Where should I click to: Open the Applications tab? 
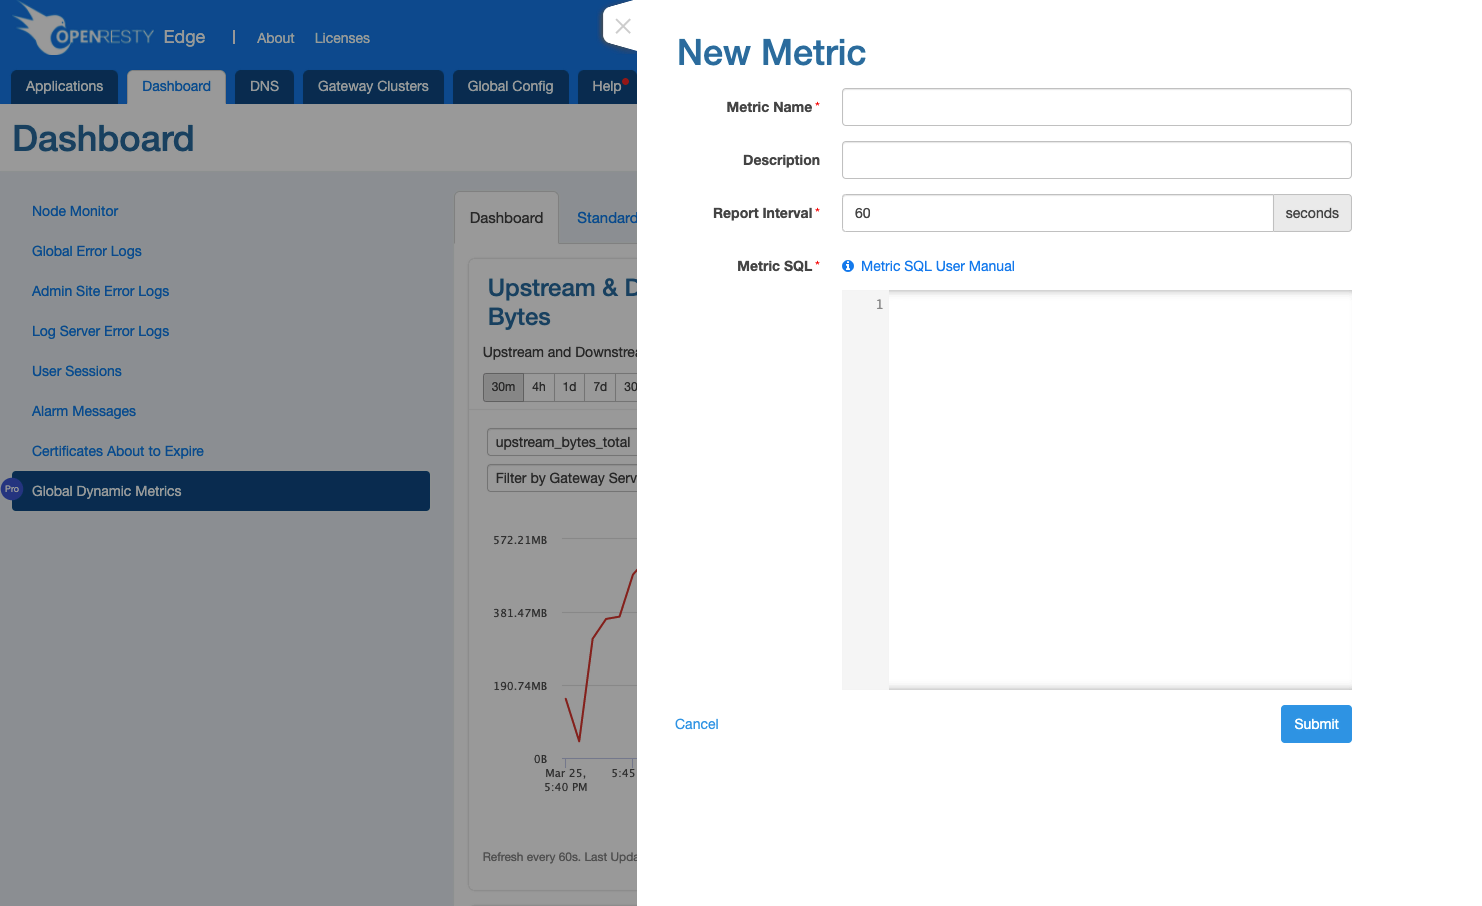[64, 87]
